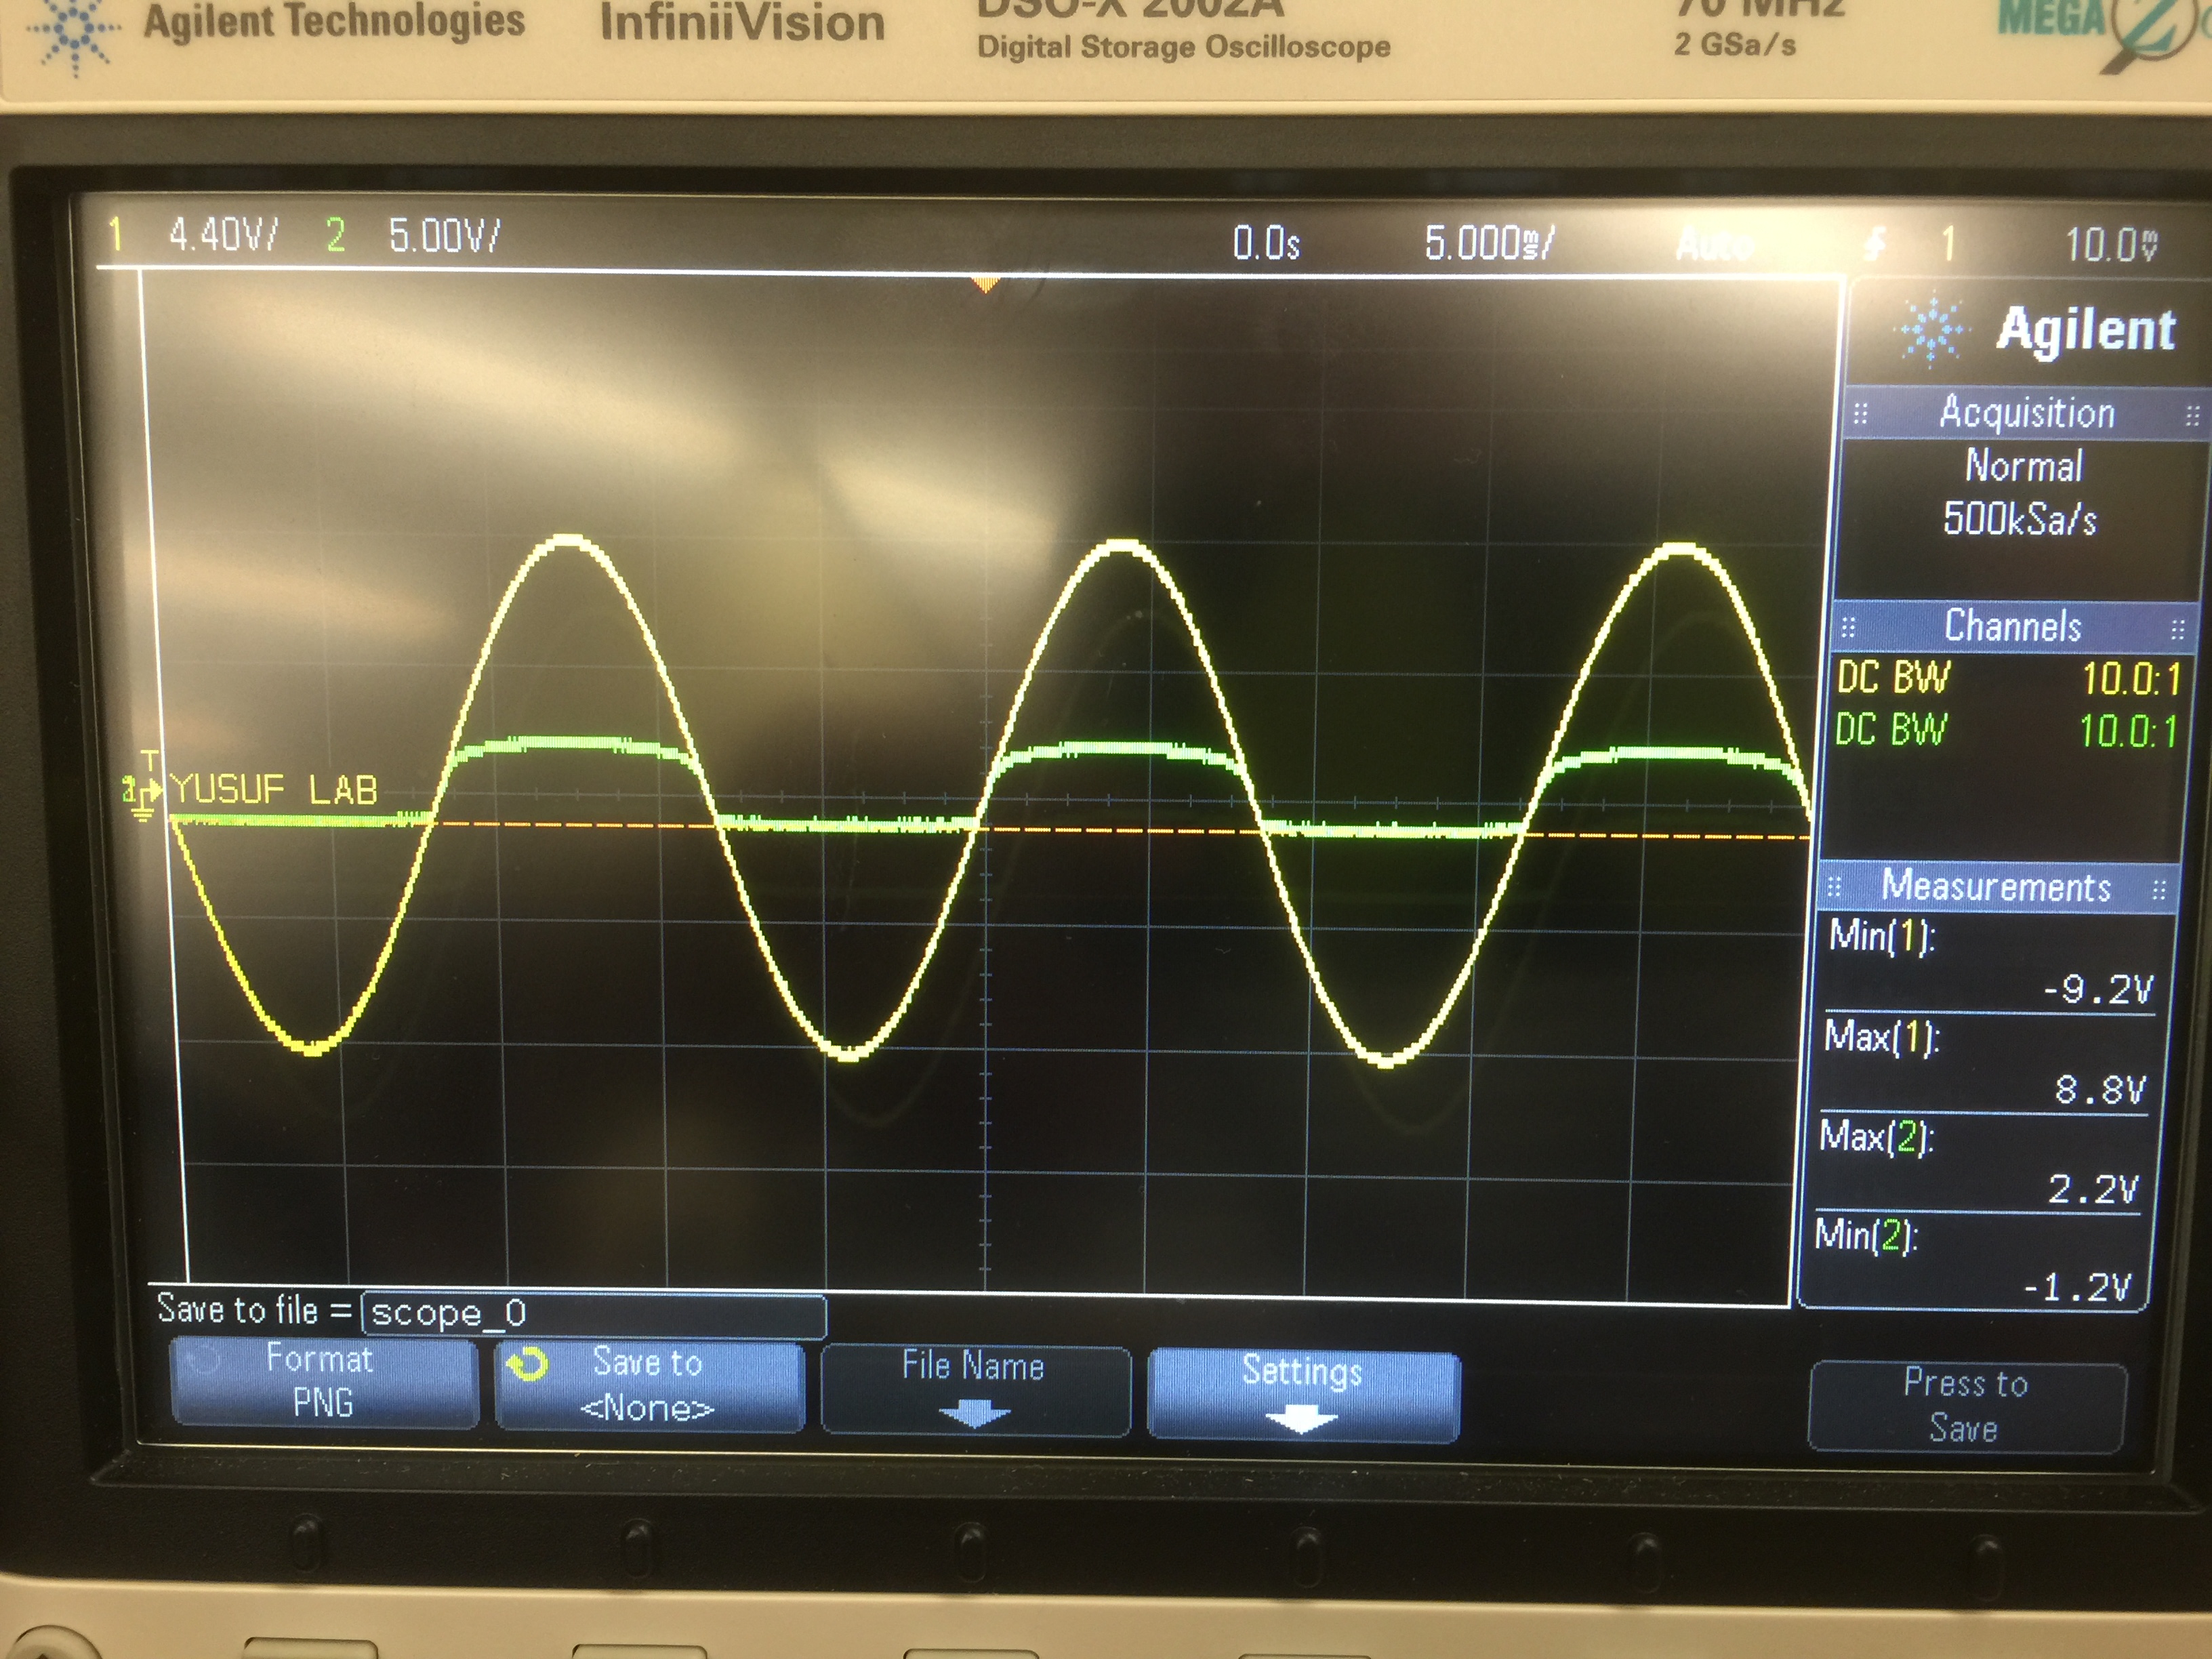Select the rotary knob icon on Save to
2212x1659 pixels.
pos(527,1365)
